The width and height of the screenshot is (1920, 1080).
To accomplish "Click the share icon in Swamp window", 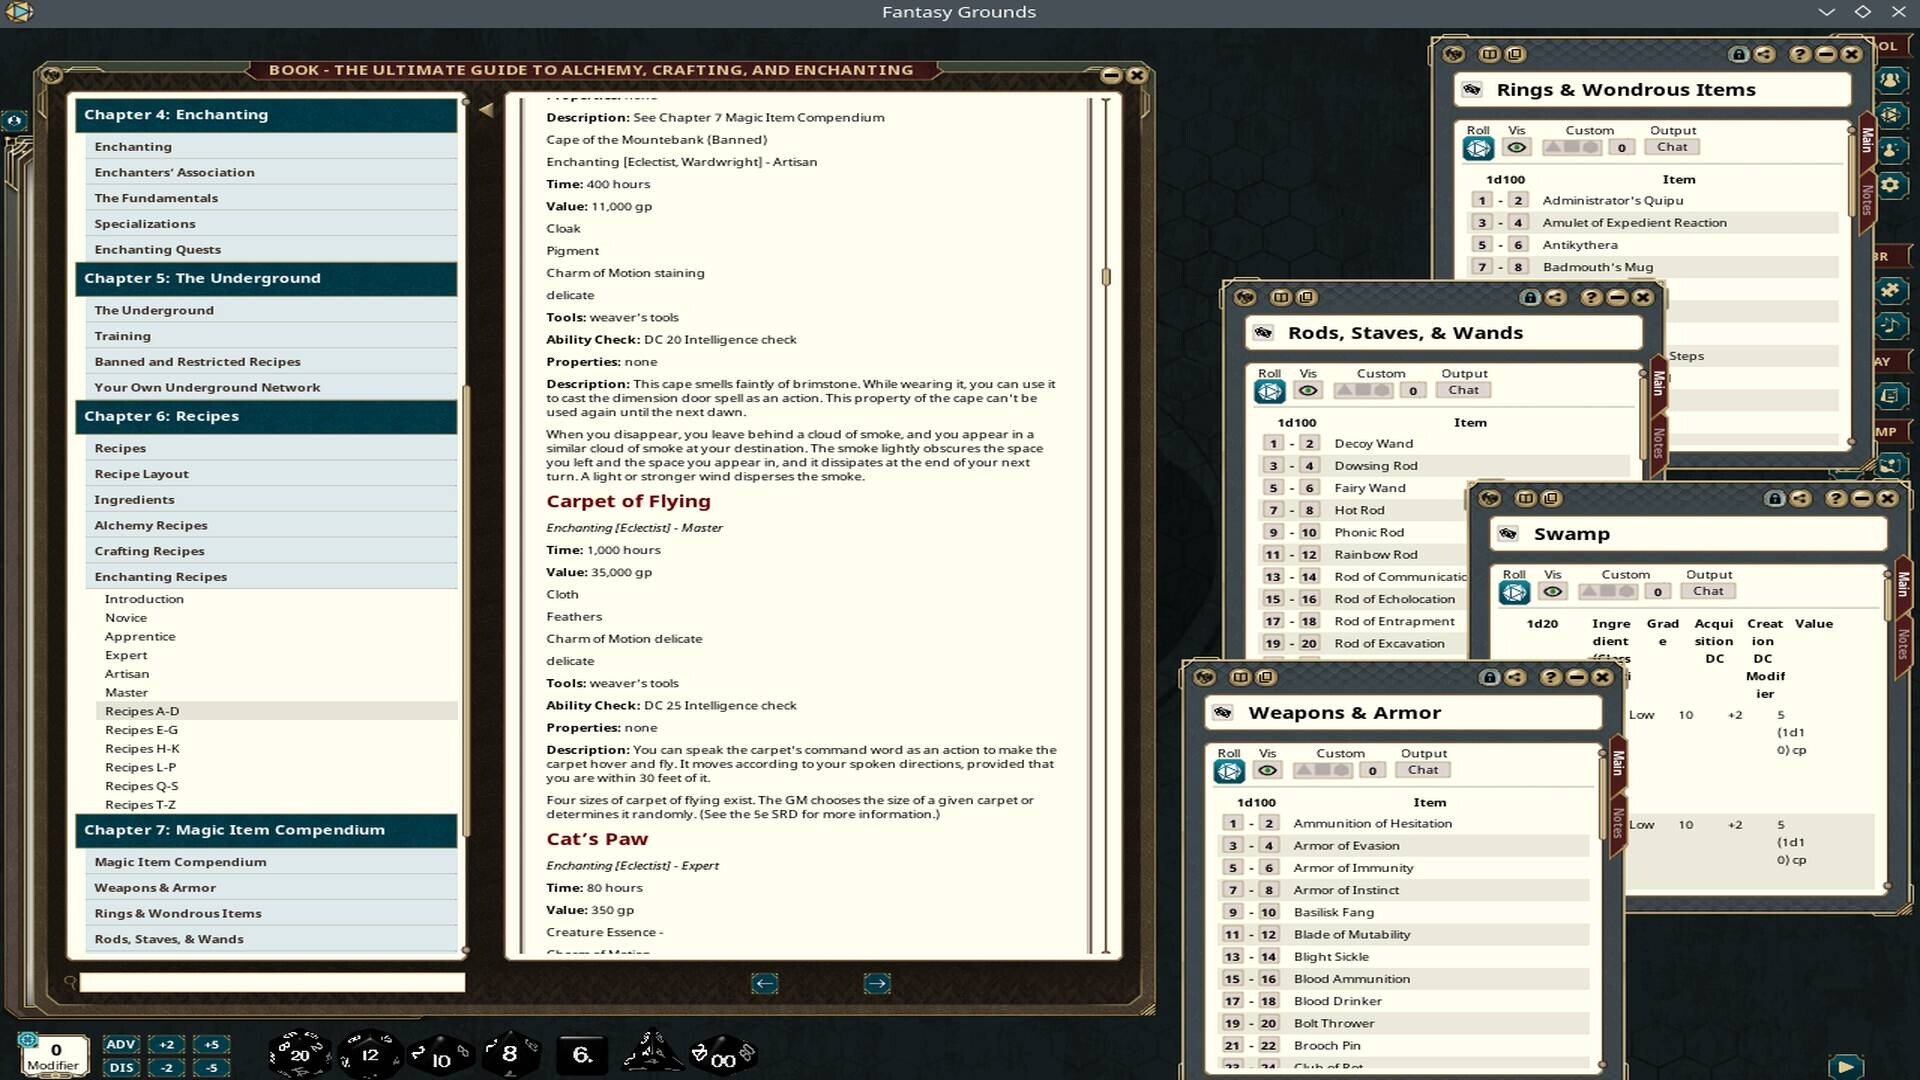I will [1800, 498].
